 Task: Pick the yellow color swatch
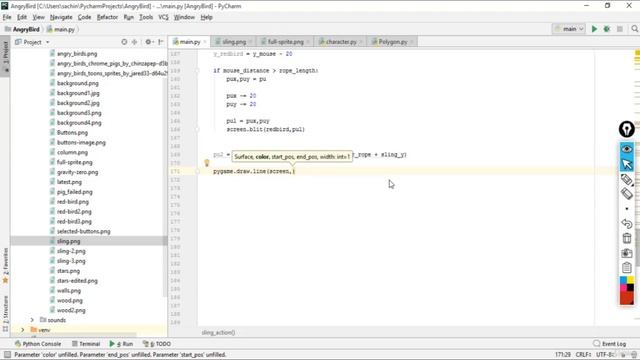pos(630,280)
